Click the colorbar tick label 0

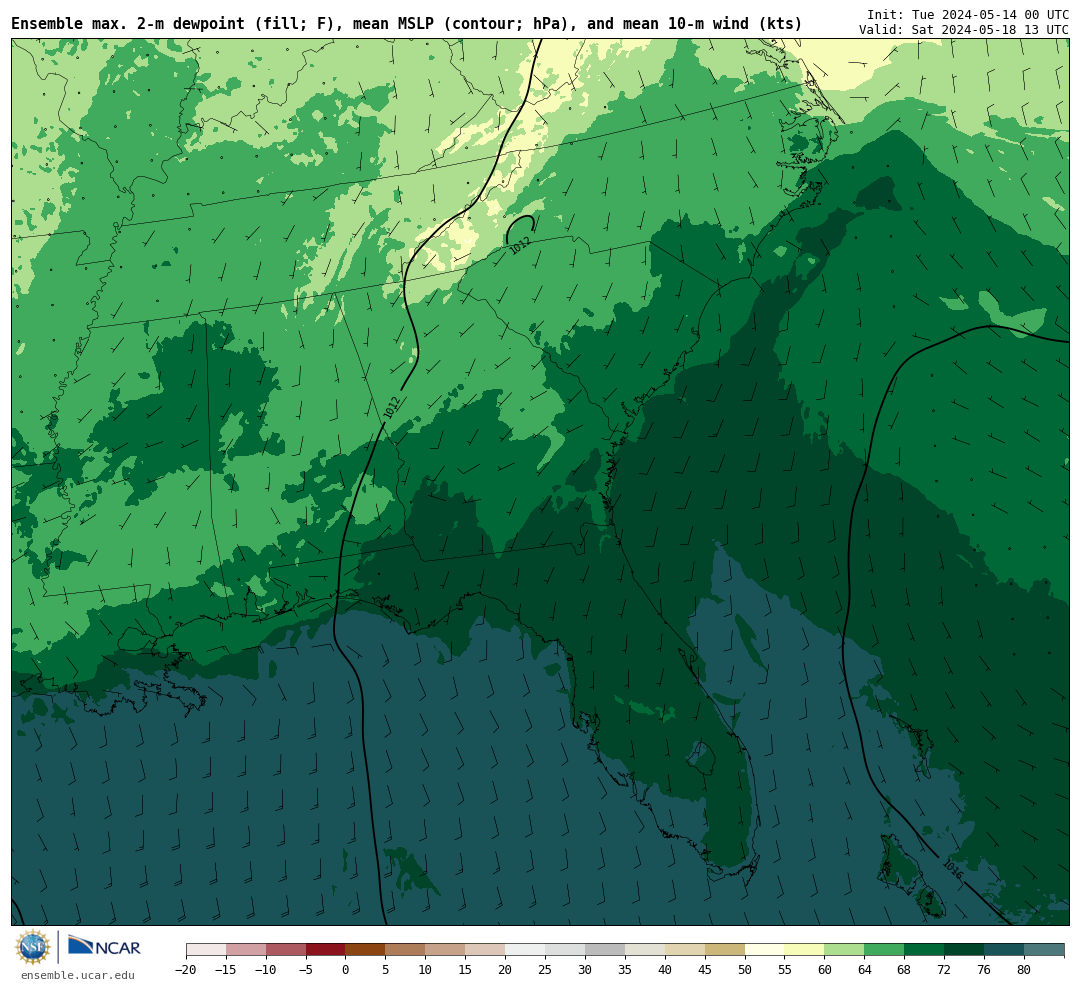(x=346, y=969)
